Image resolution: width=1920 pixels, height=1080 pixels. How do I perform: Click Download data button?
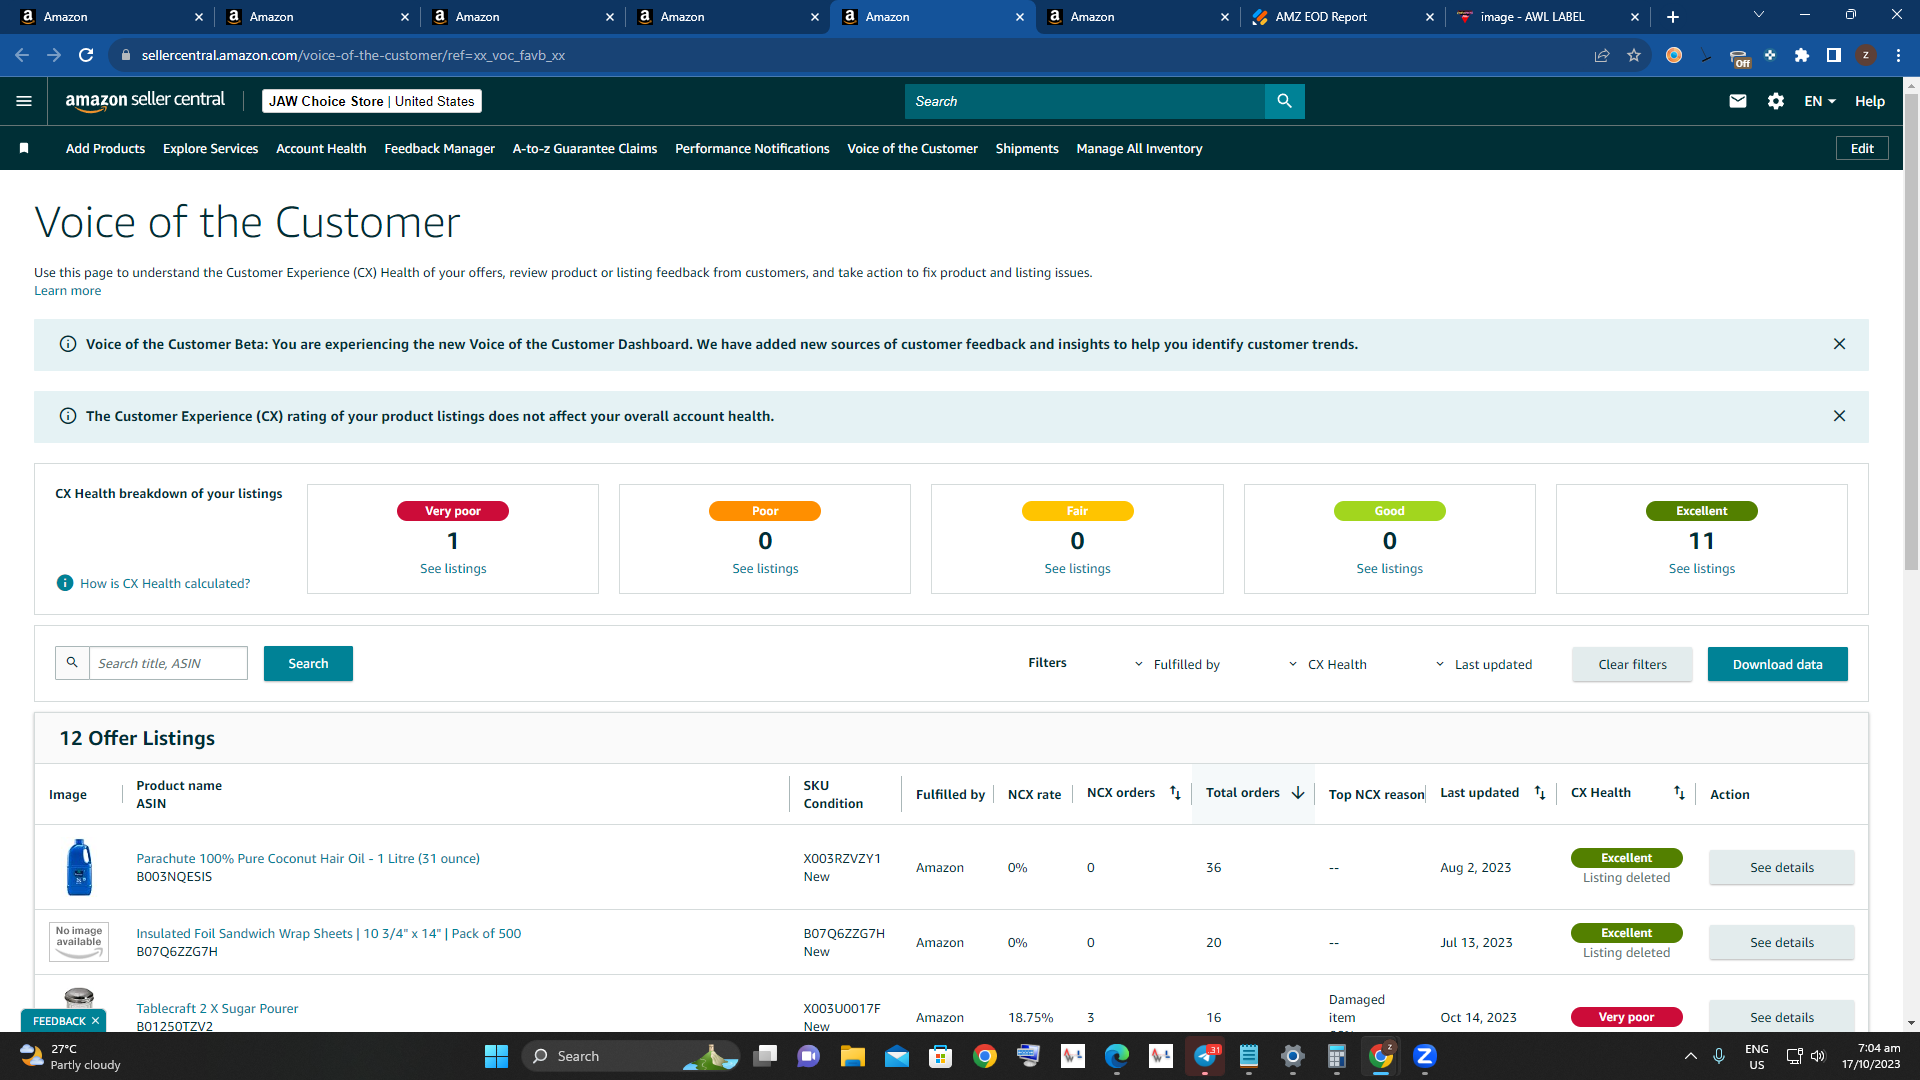(1777, 664)
